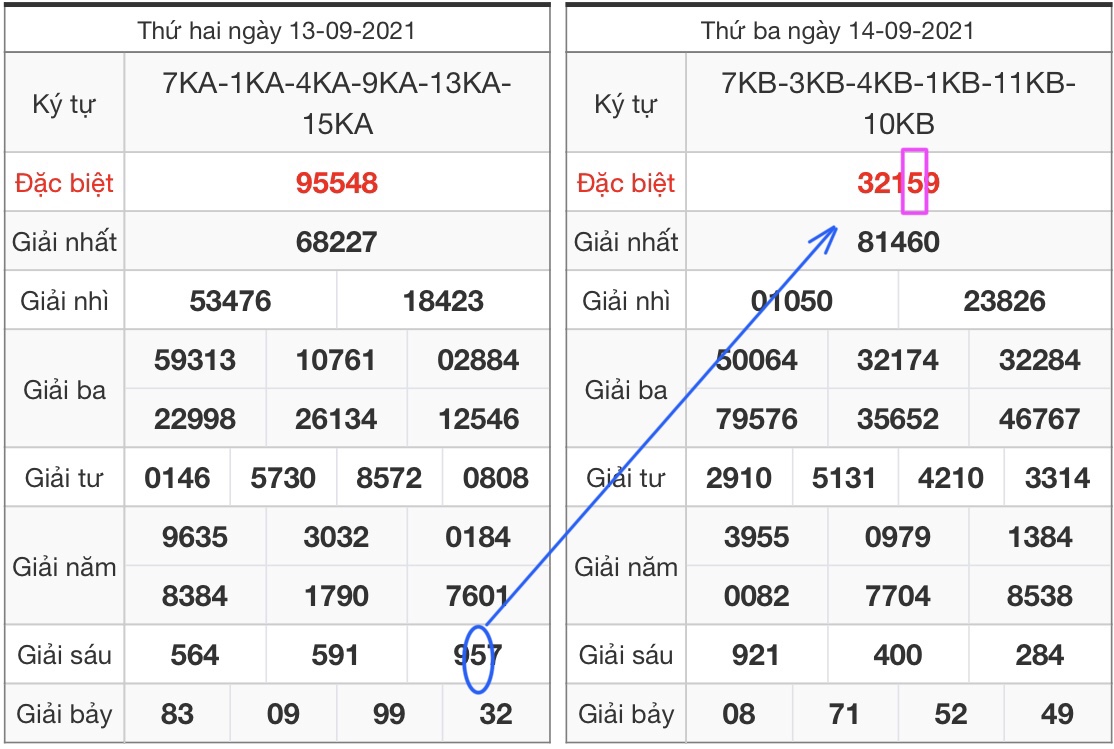Click the Tuesday 14-09-2021 table header
Image resolution: width=1114 pixels, height=749 pixels.
pos(837,30)
